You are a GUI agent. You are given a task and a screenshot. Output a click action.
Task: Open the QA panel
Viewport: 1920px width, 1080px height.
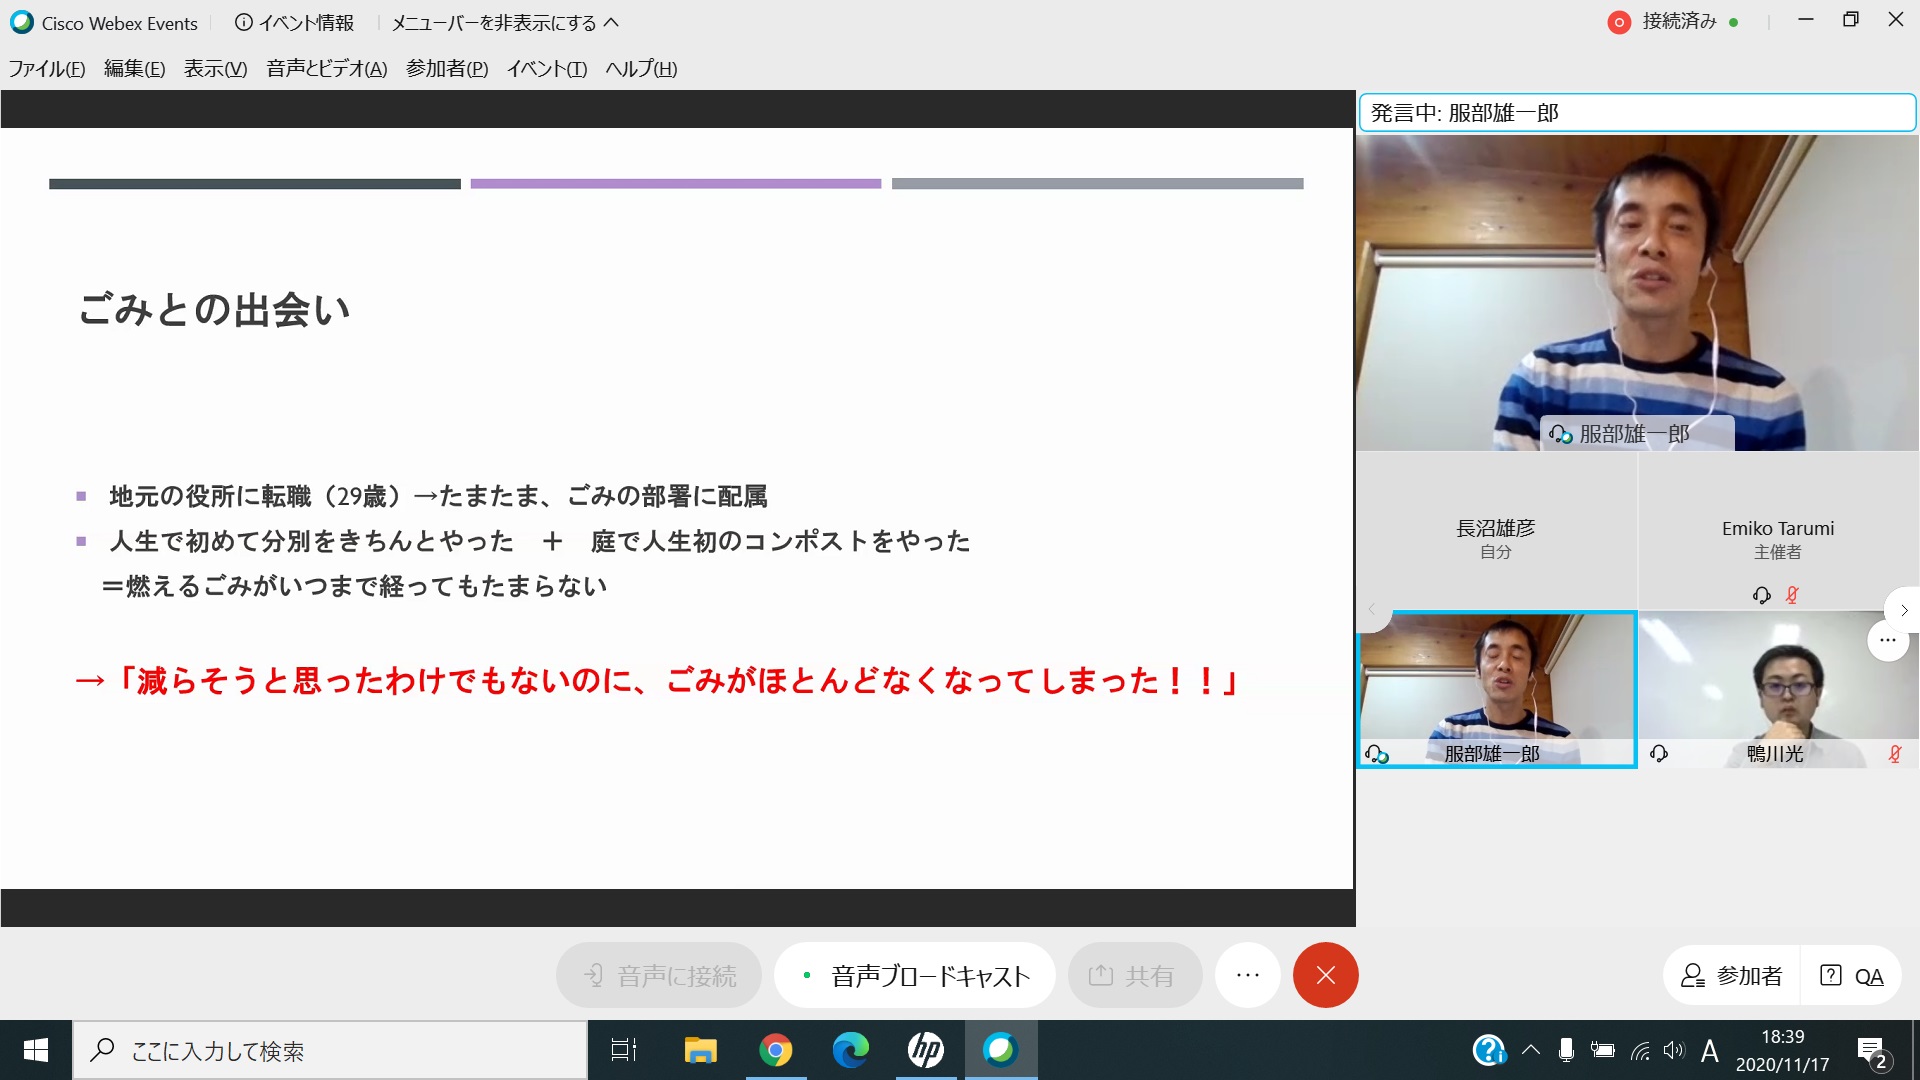1852,976
